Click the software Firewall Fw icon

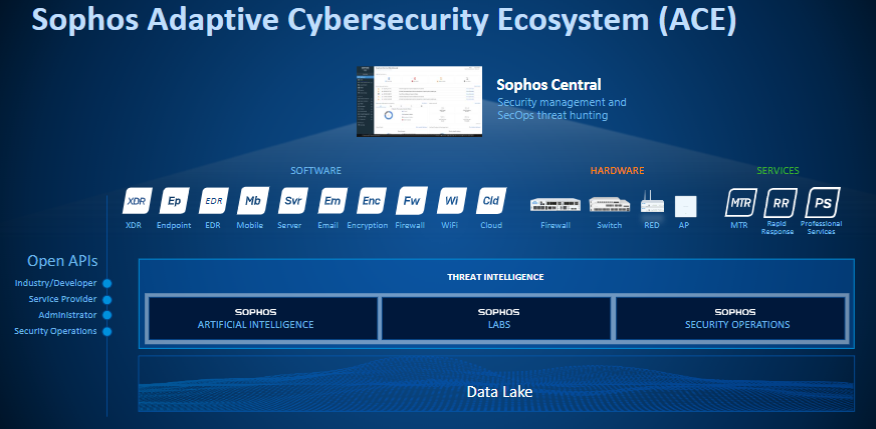coord(411,201)
